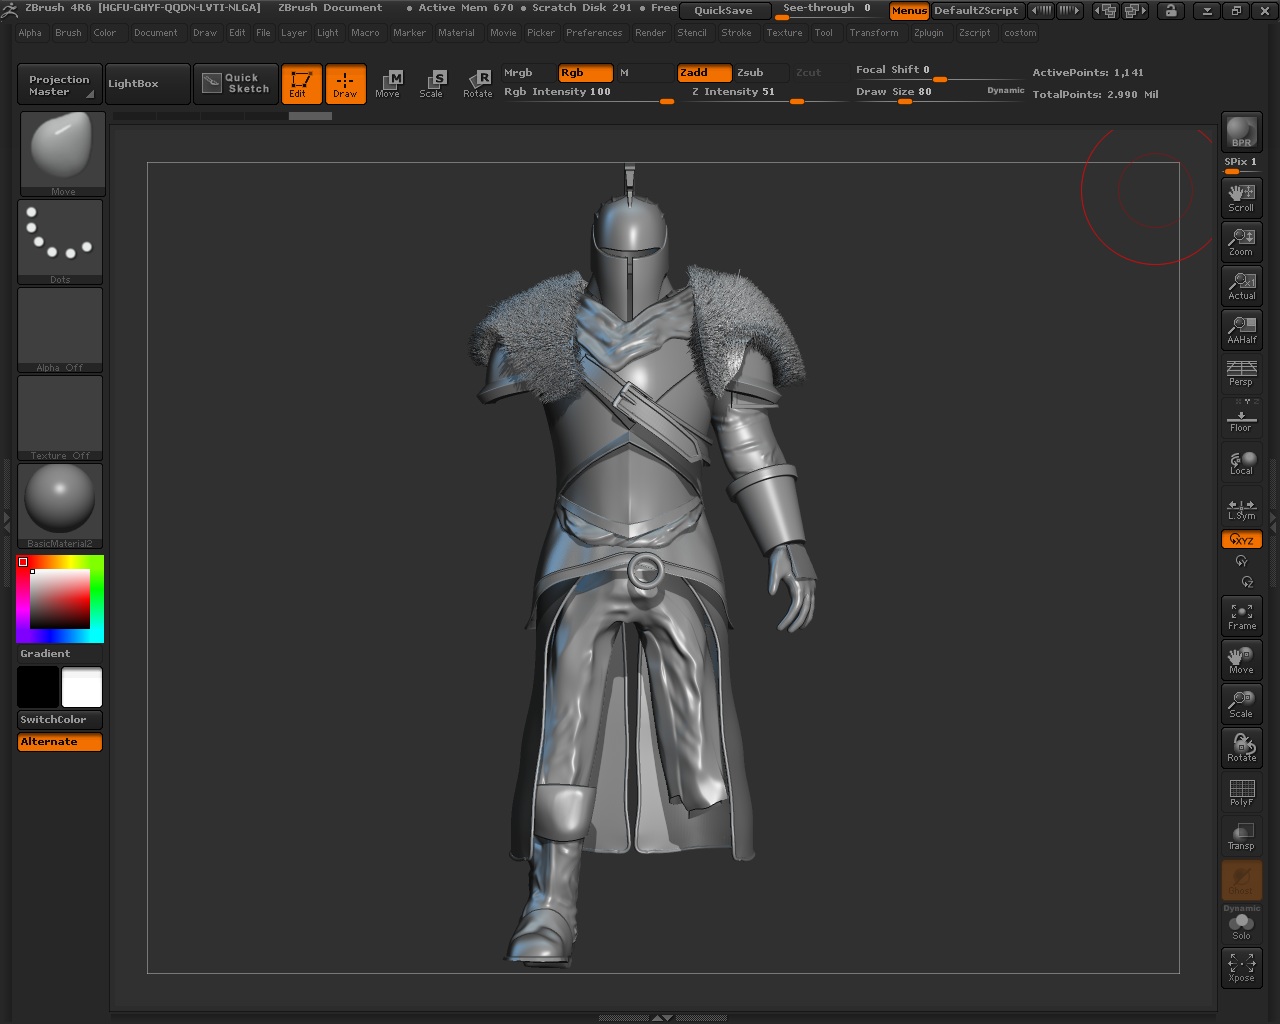The width and height of the screenshot is (1280, 1024).
Task: Click the DefaultZScript button
Action: 976,11
